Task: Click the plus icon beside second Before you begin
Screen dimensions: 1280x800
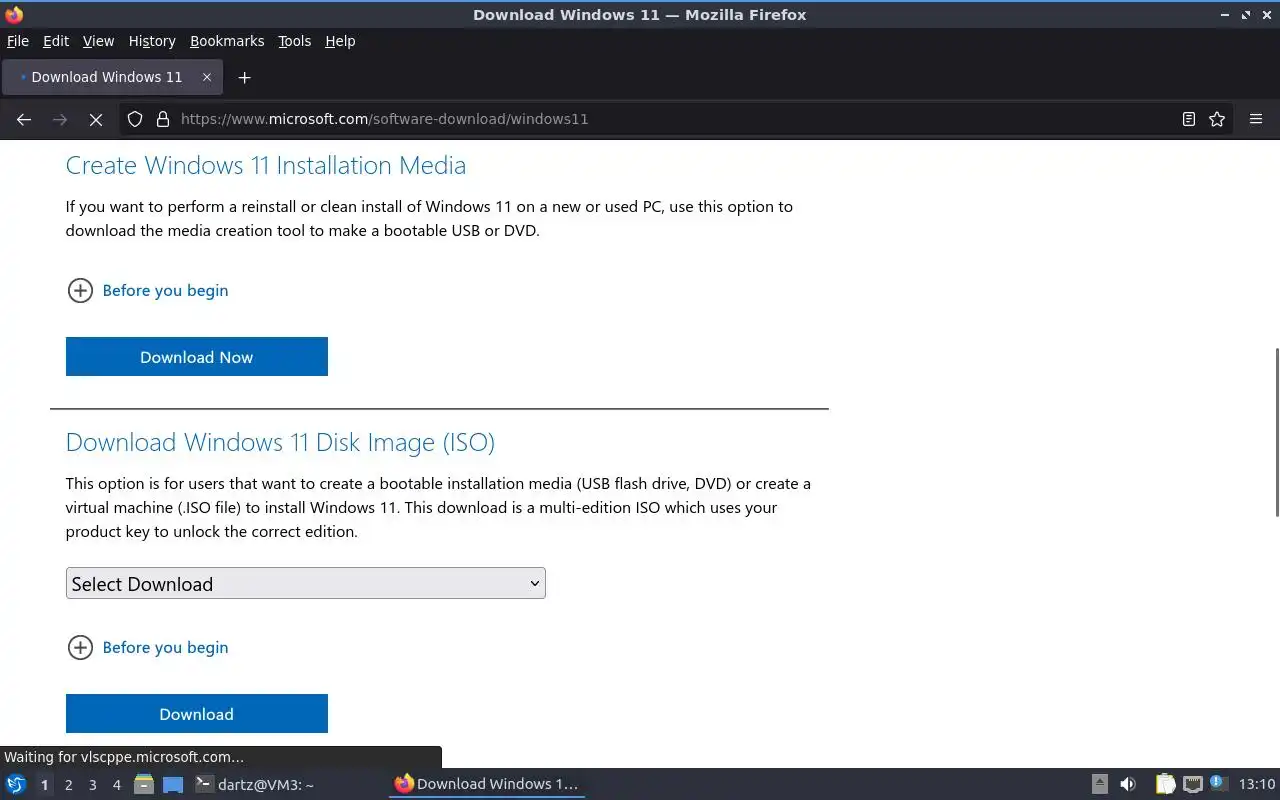Action: pos(80,647)
